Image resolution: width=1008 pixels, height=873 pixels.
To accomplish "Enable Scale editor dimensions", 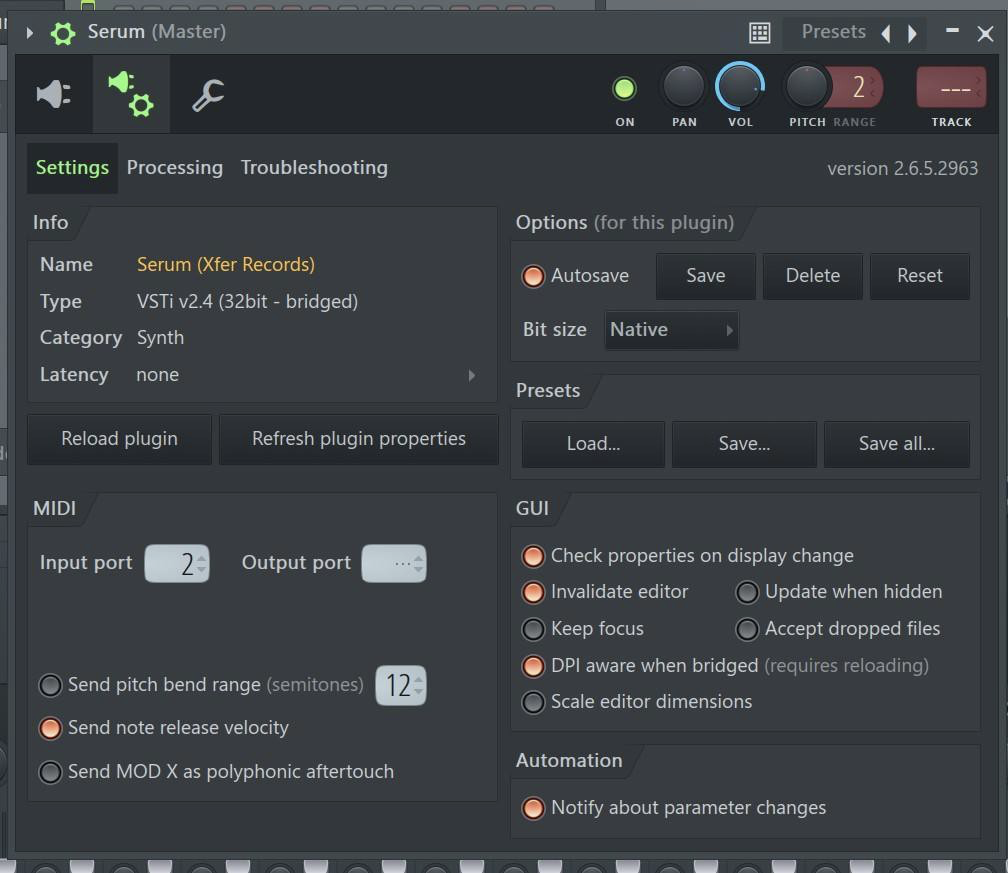I will point(533,702).
